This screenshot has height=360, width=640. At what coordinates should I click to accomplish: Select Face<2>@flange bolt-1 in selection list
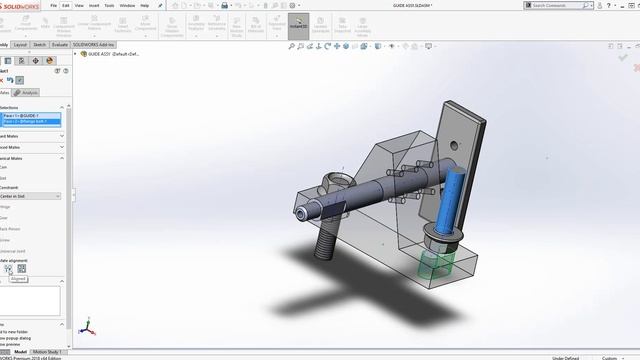31,121
